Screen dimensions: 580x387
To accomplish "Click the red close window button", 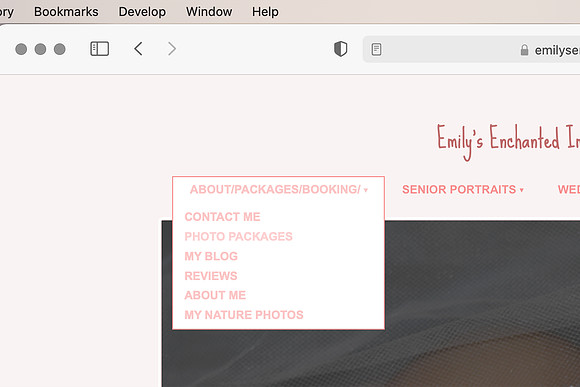I will 21,49.
